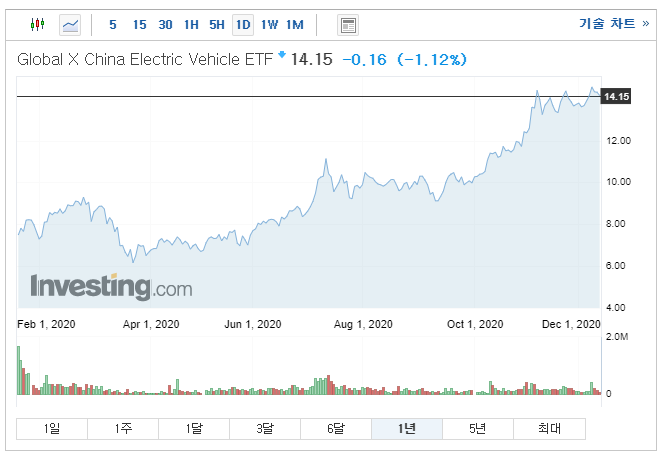
Task: Set the 15-minute interval
Action: [139, 25]
